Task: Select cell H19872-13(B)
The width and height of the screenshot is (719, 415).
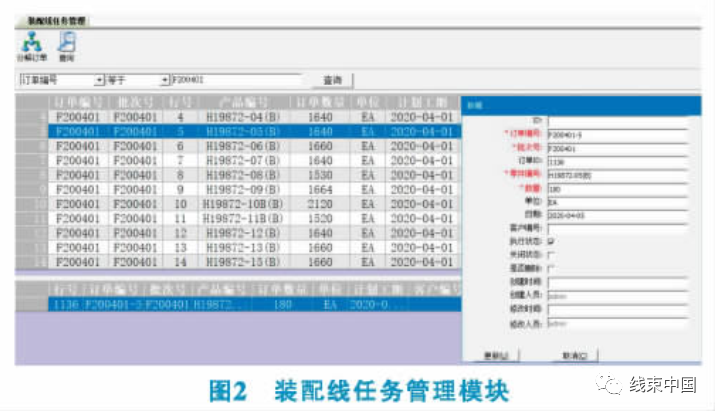Action: pyautogui.click(x=243, y=248)
